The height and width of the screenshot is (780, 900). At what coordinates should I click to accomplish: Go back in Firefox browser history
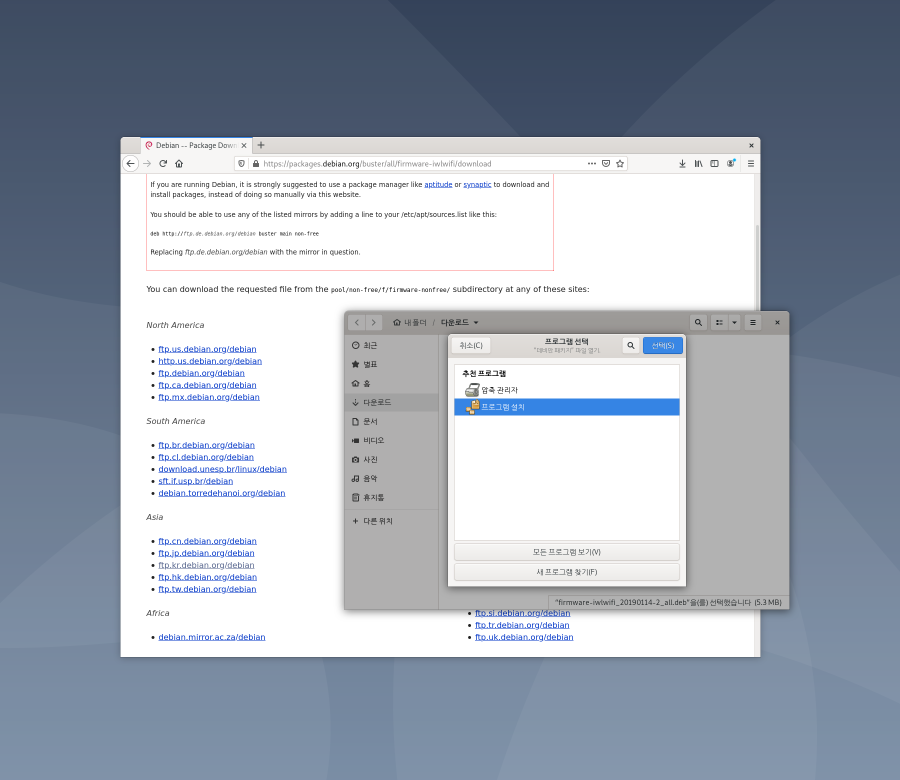click(x=131, y=164)
